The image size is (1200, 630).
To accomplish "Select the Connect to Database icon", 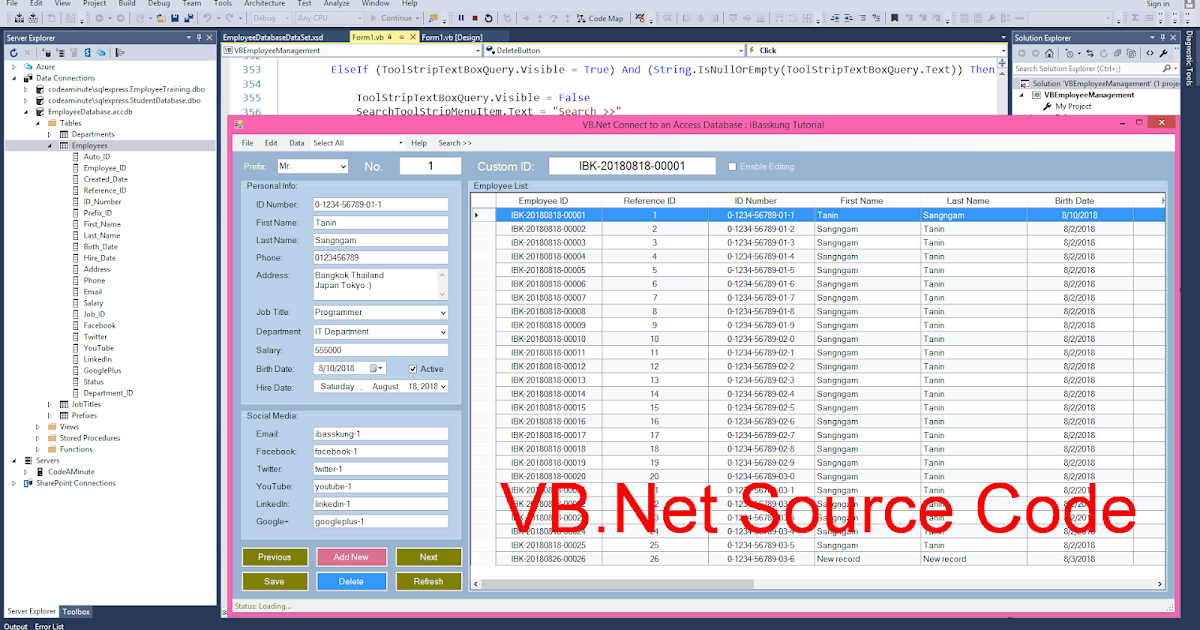I will coord(48,53).
